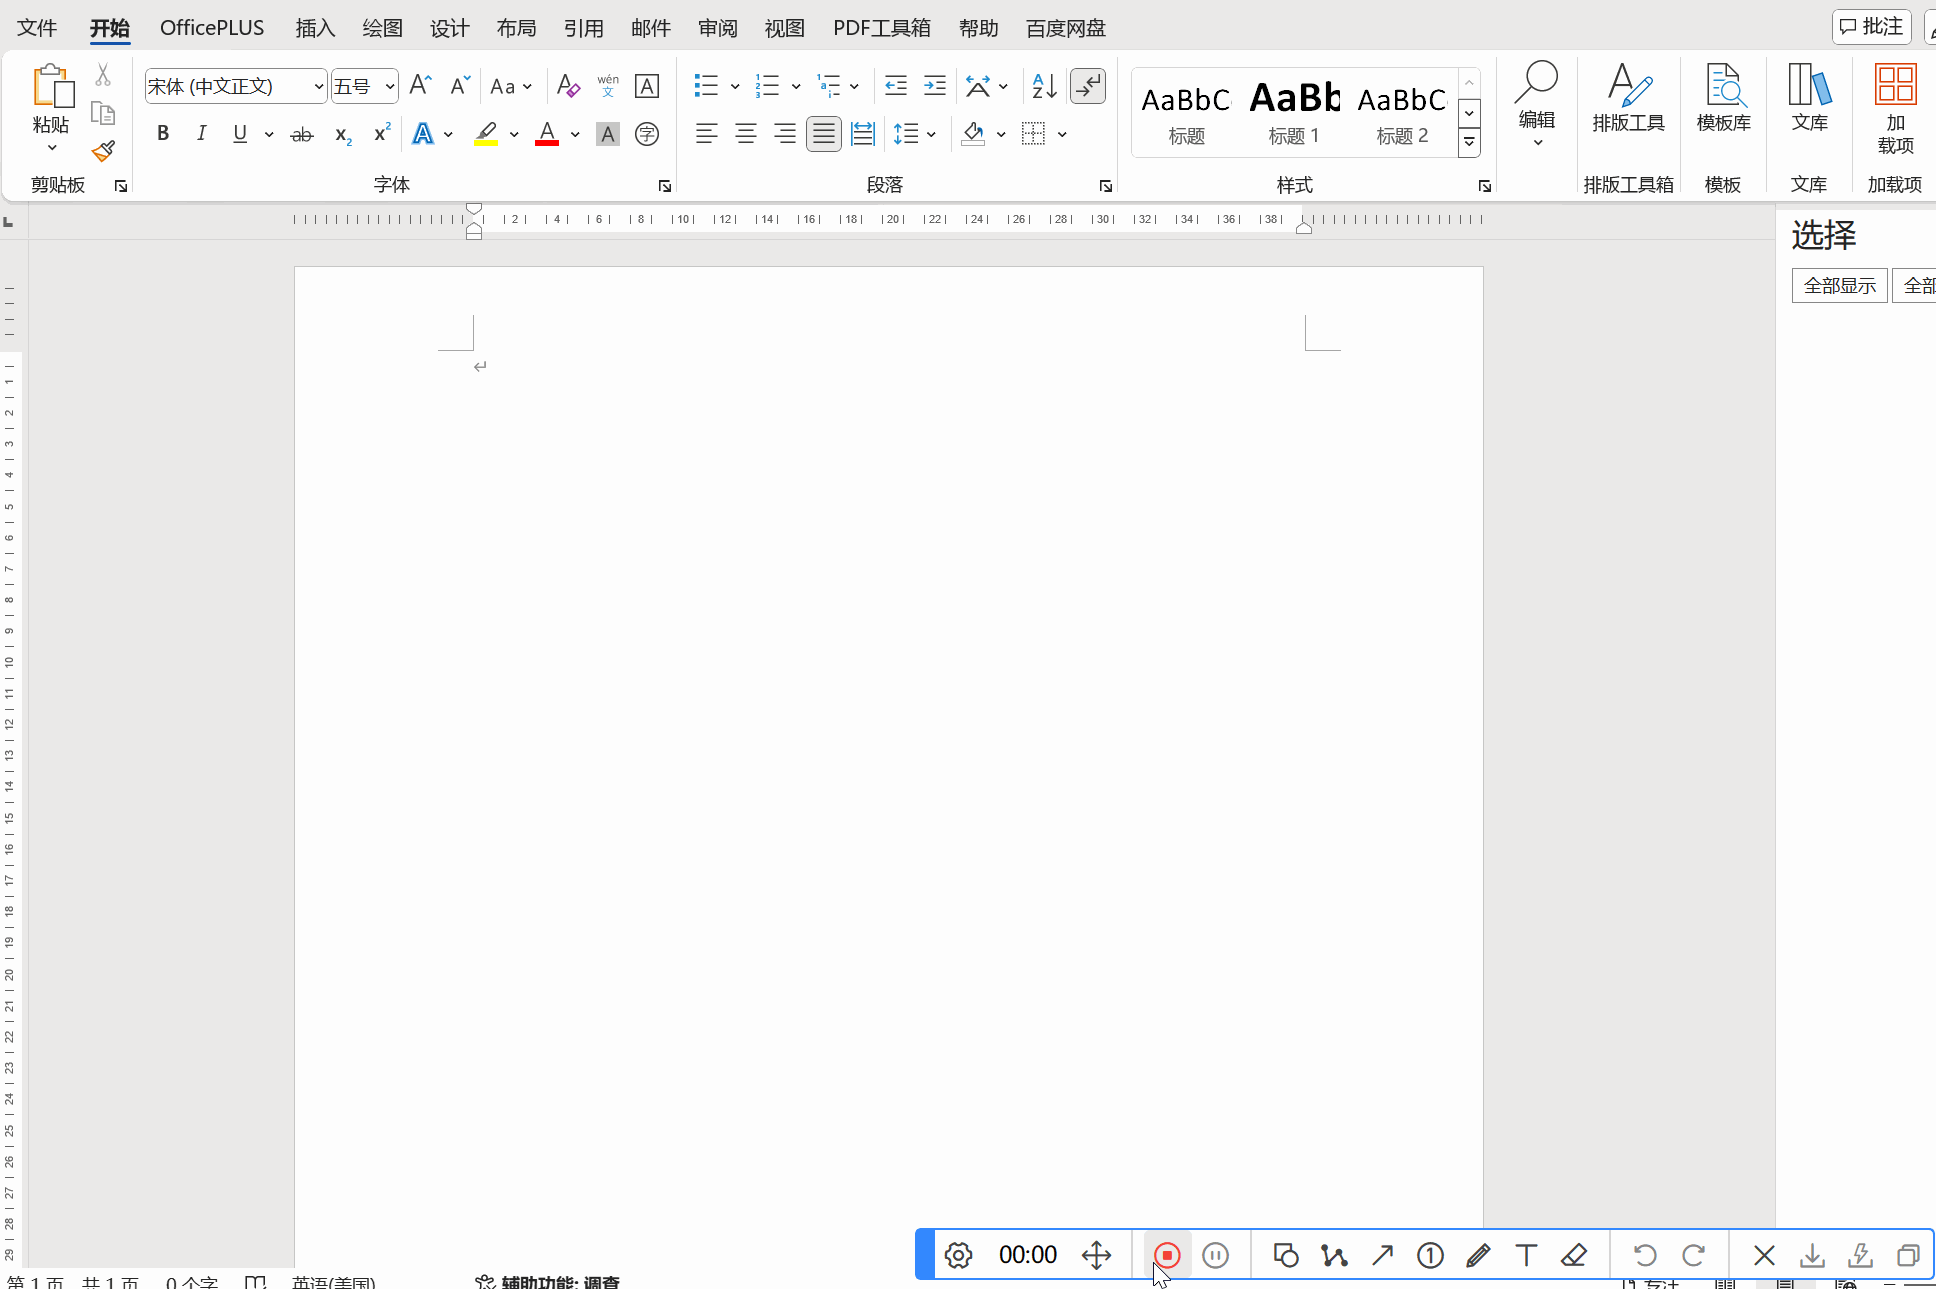The height and width of the screenshot is (1289, 1936).
Task: Click the 全部显示 button
Action: (x=1839, y=286)
